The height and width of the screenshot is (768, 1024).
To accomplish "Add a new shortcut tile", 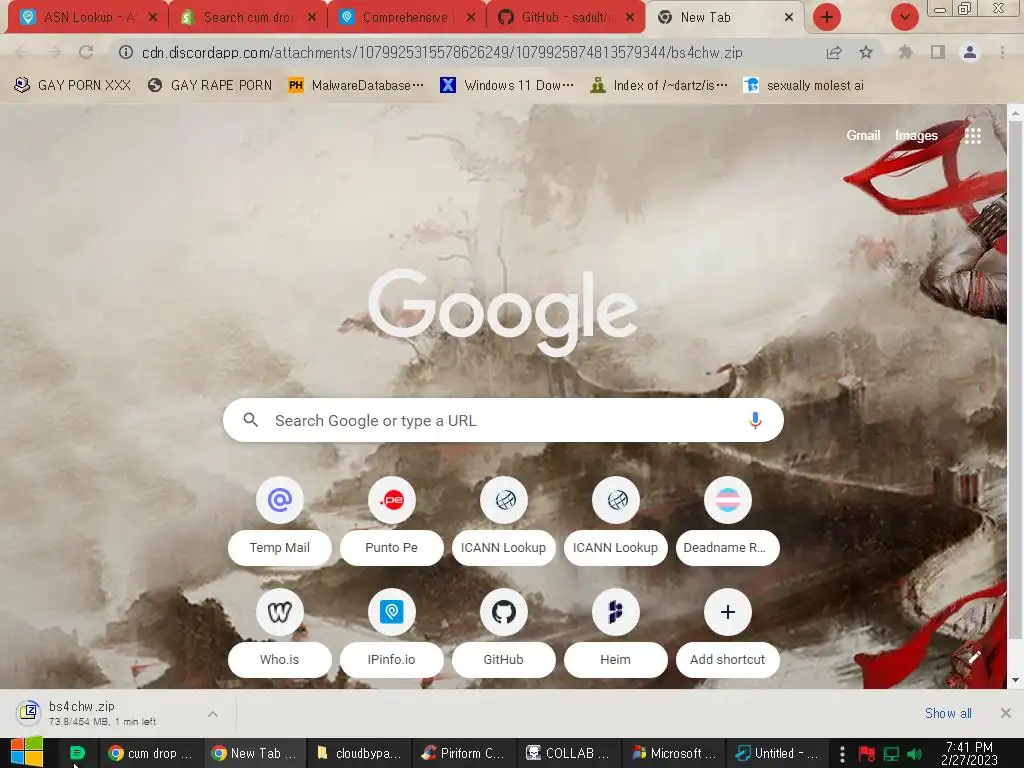I will click(x=728, y=634).
